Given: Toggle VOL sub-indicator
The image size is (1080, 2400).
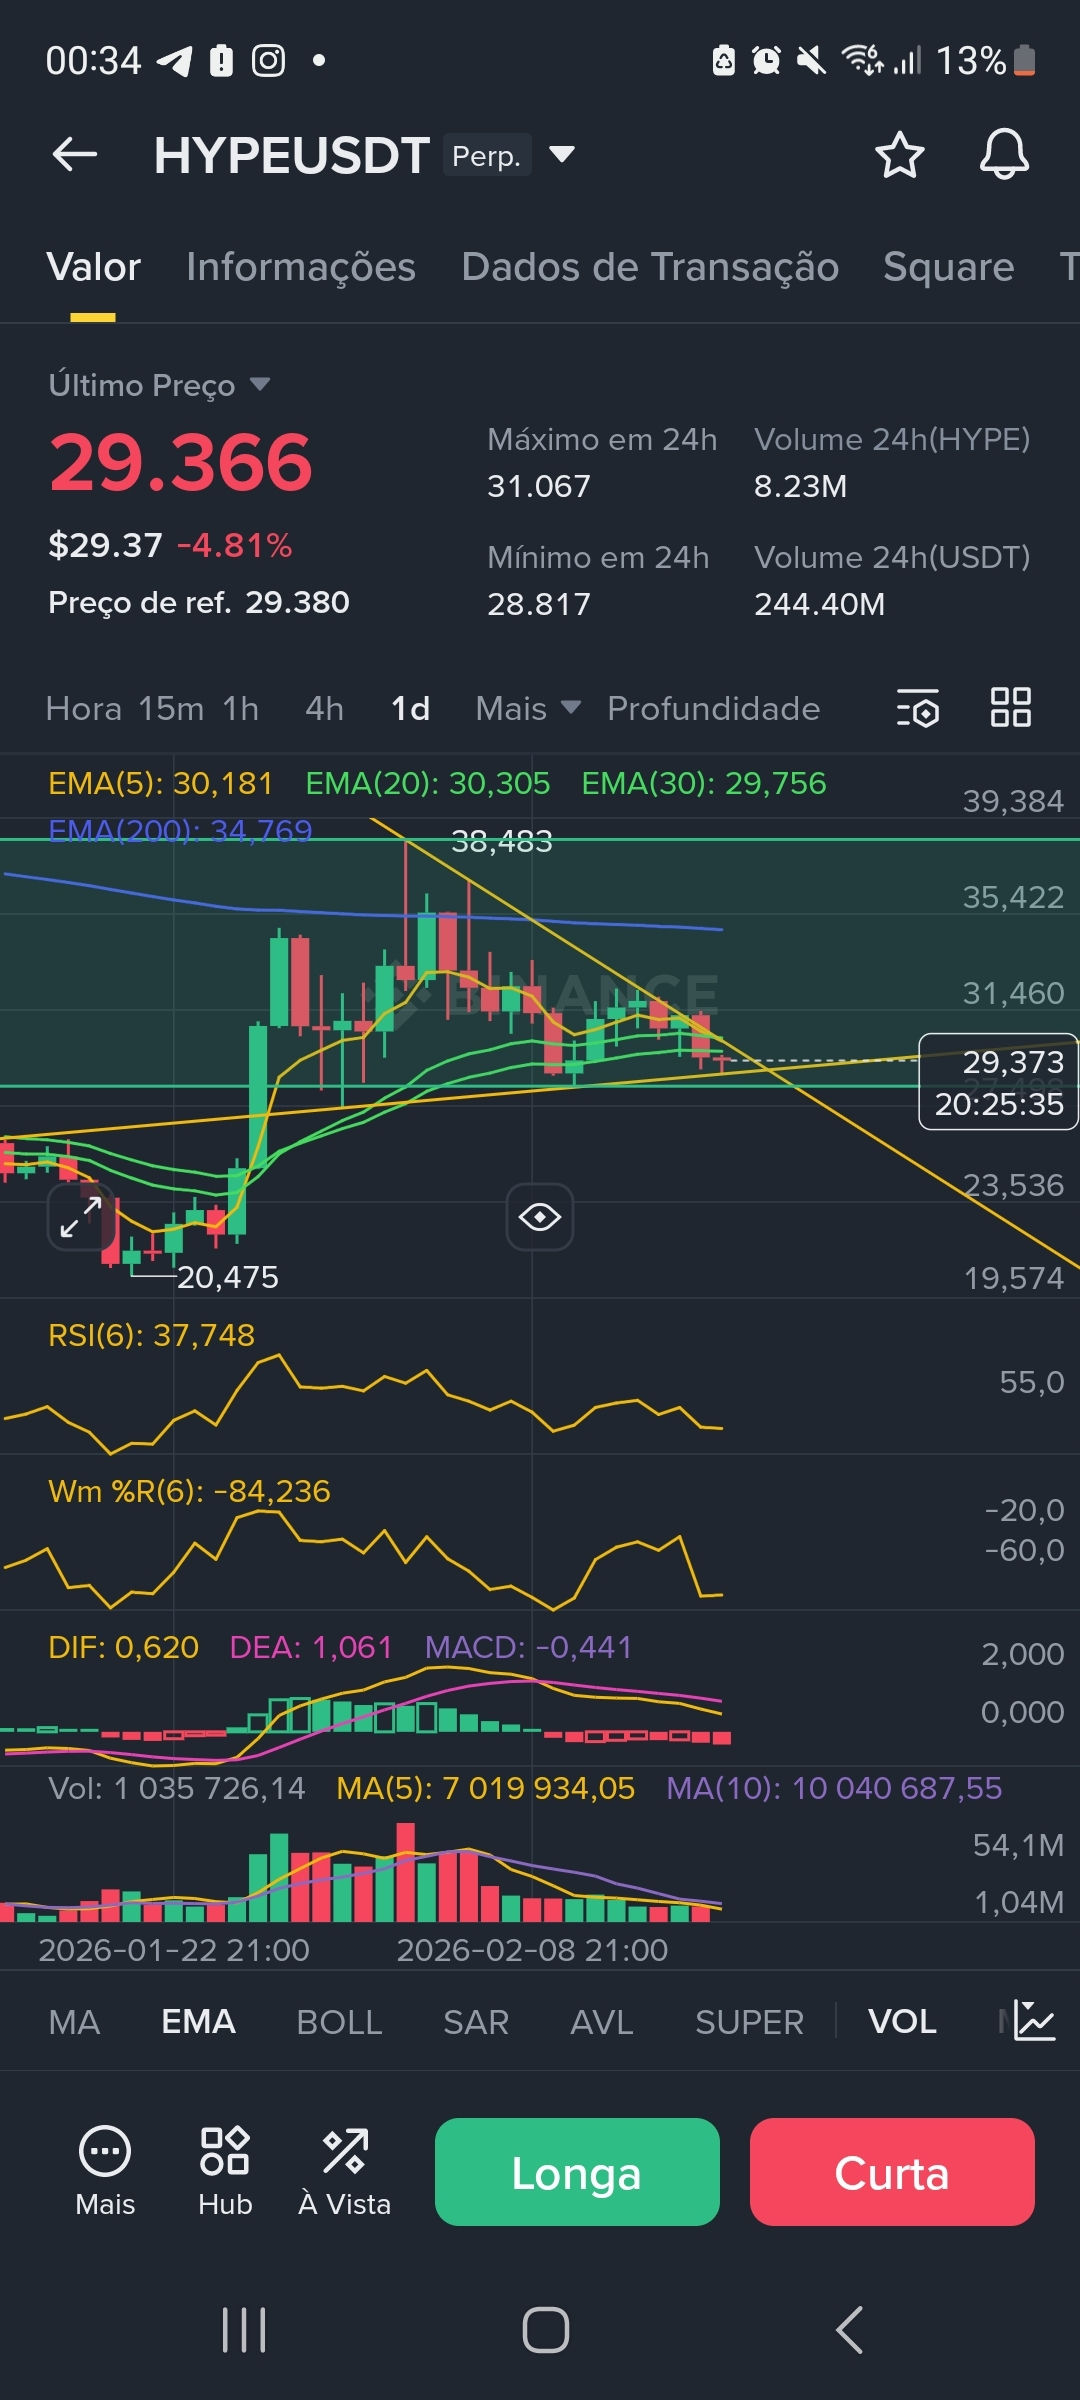Looking at the screenshot, I should 902,2022.
